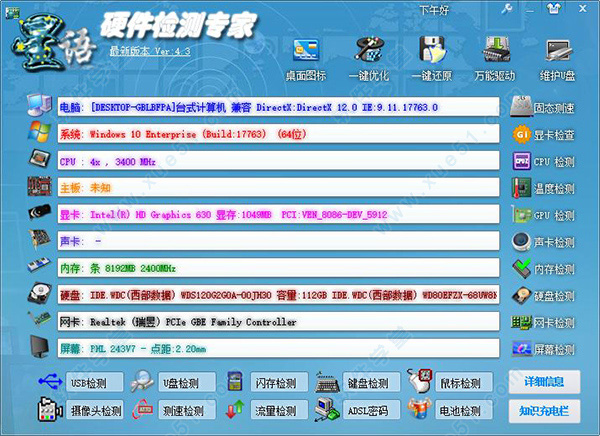Image resolution: width=600 pixels, height=436 pixels.
Task: Click the 内存 8192MB 2400MHz field
Action: point(278,268)
